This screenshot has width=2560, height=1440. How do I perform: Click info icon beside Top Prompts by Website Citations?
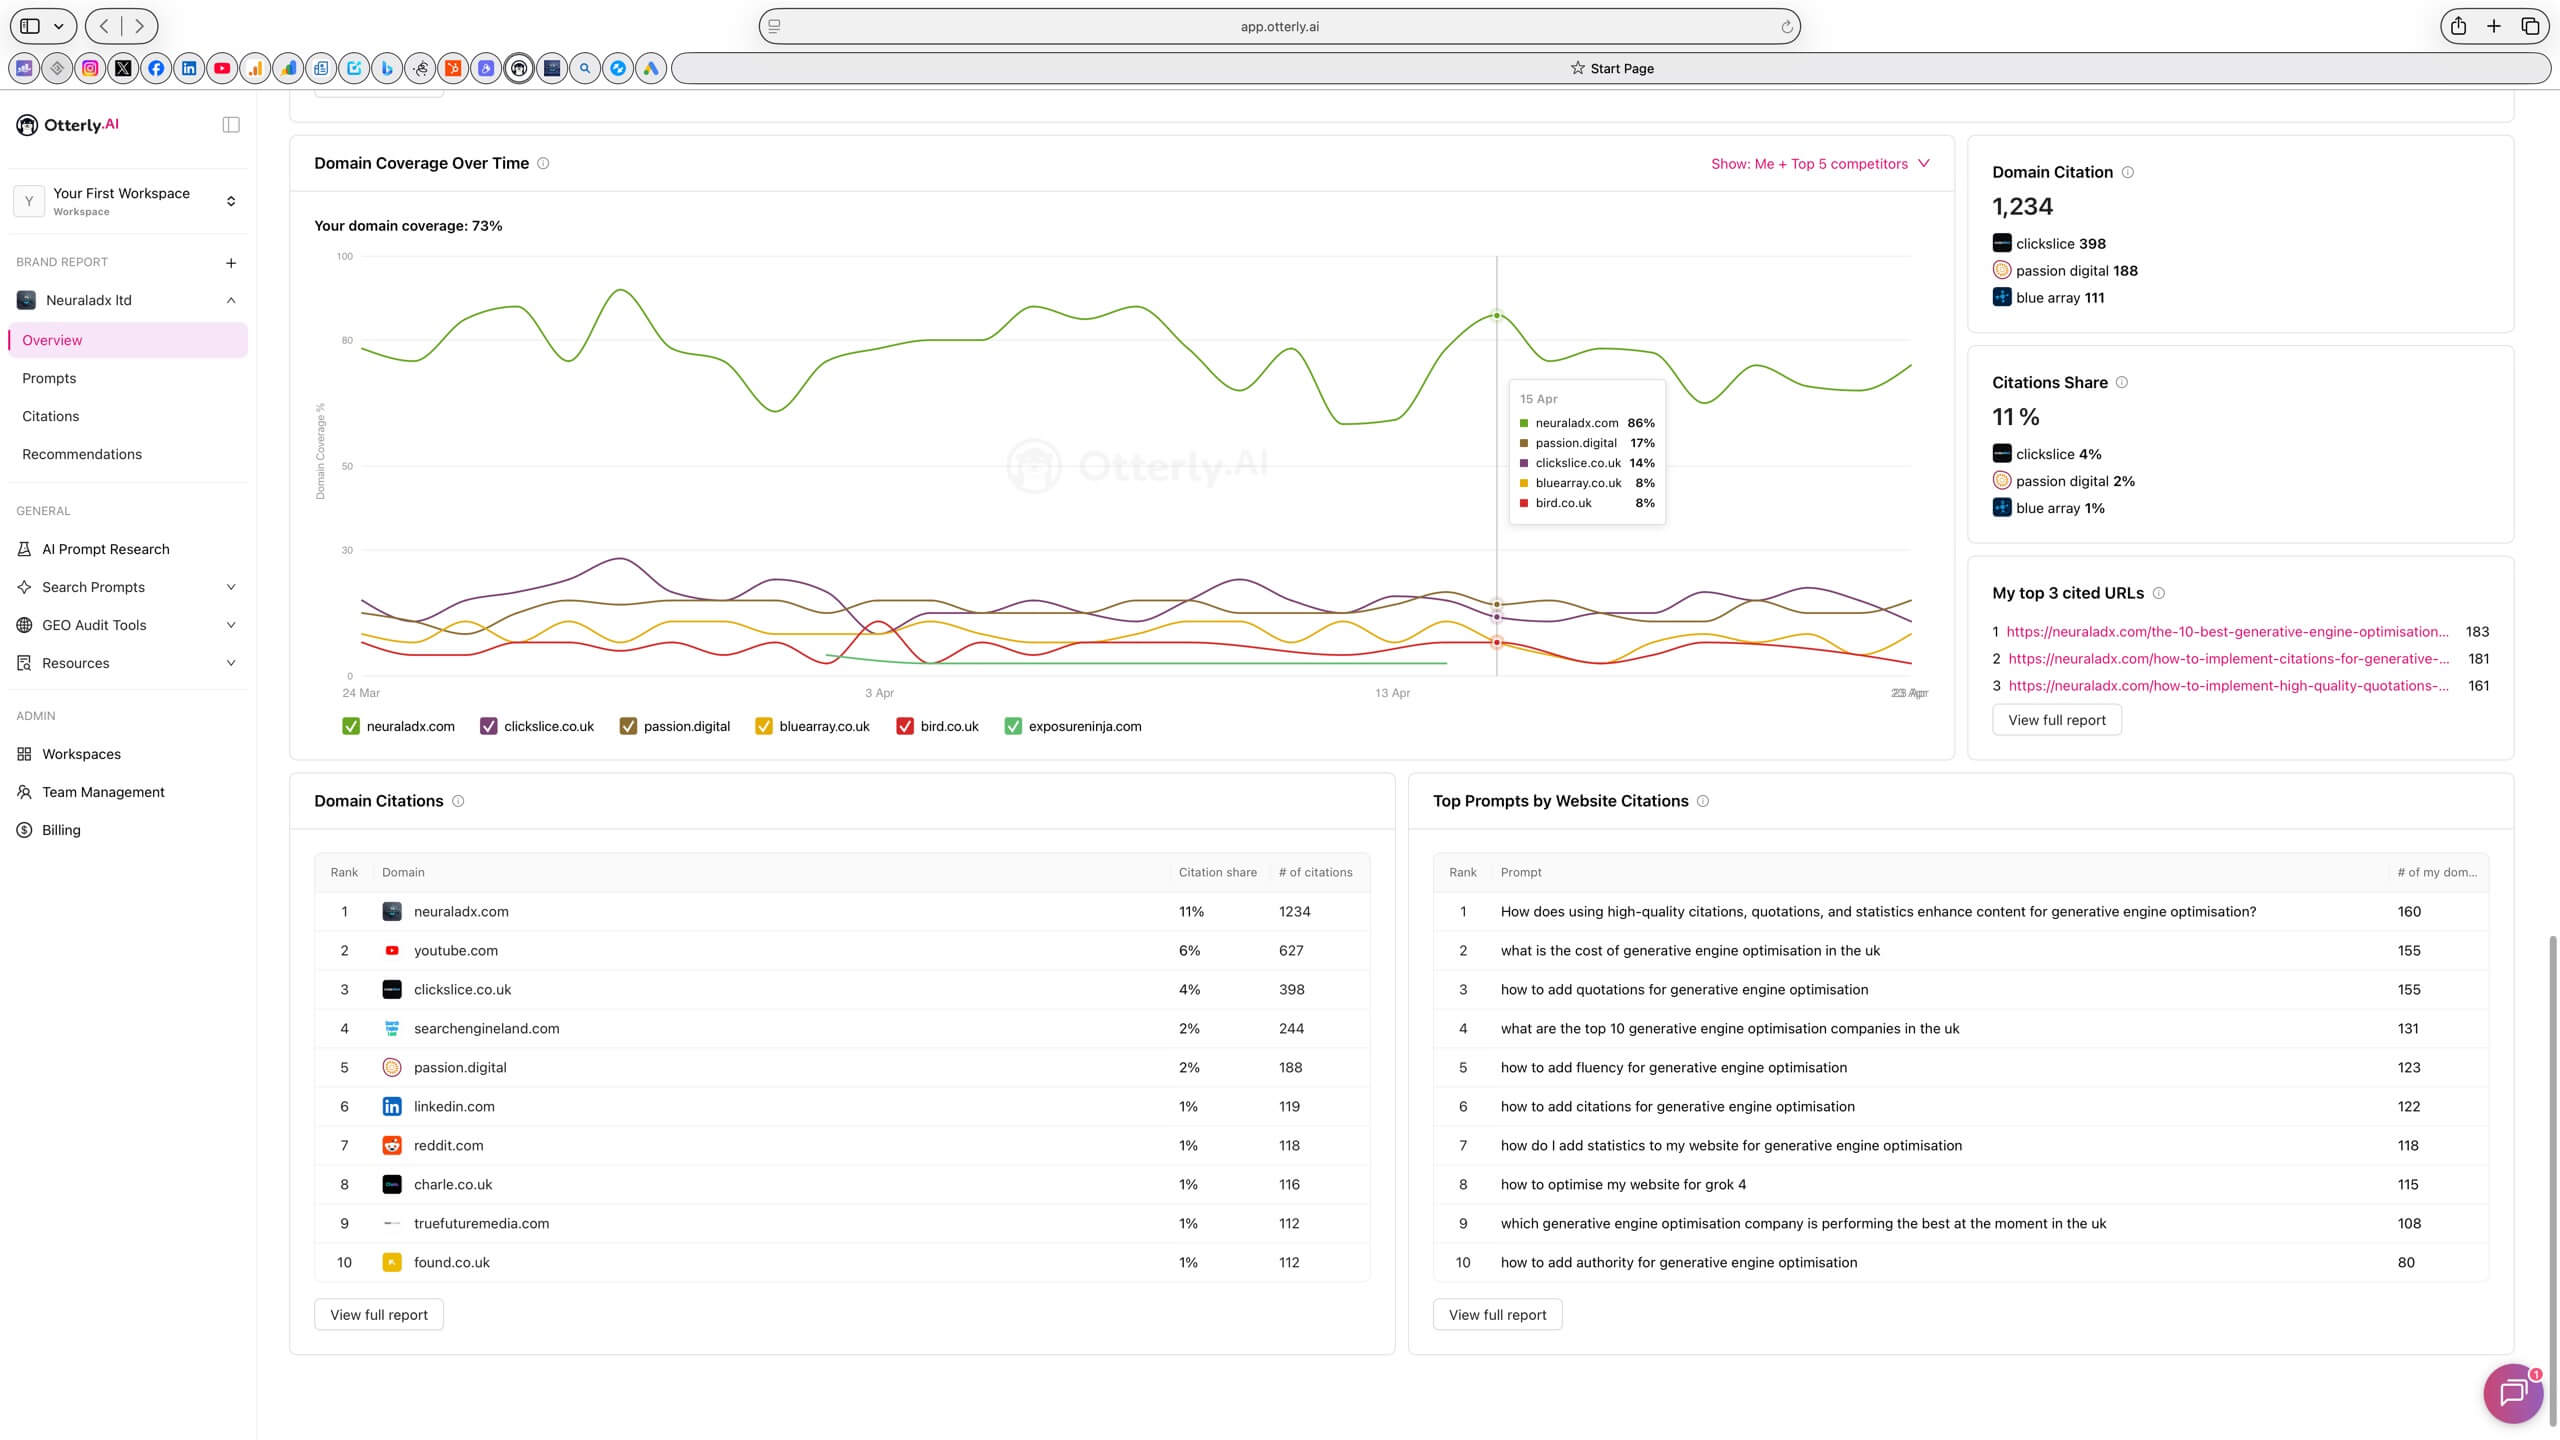[x=1703, y=801]
